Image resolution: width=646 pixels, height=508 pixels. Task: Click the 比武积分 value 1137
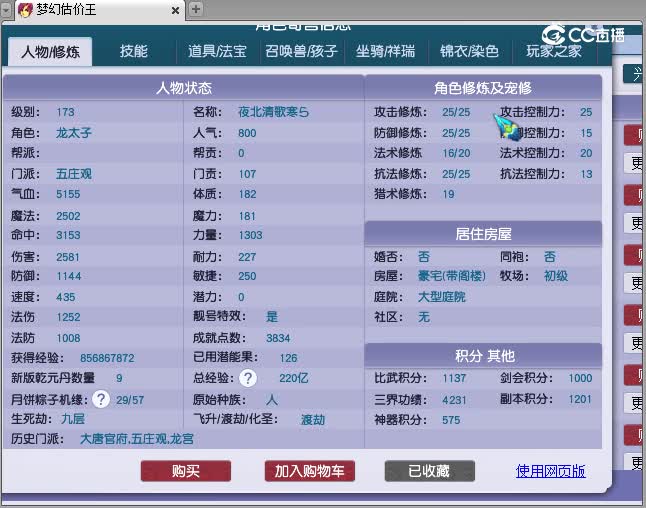coord(454,378)
